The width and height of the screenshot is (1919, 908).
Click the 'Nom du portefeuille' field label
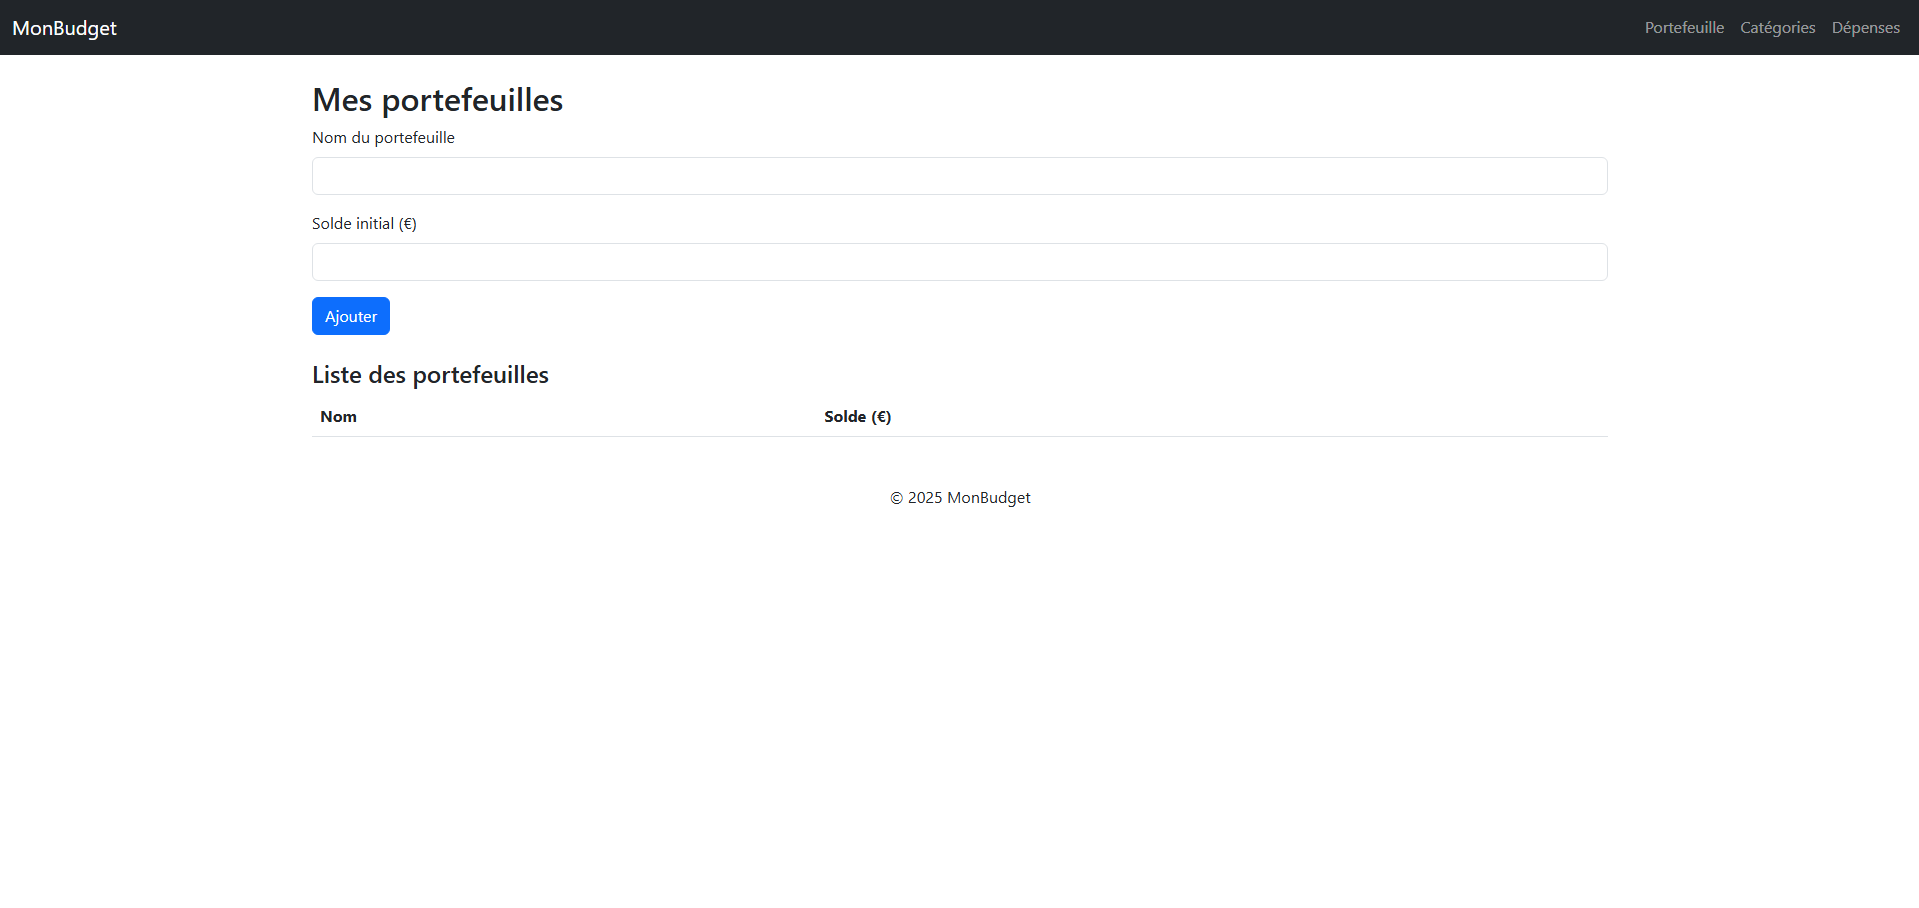tap(383, 138)
